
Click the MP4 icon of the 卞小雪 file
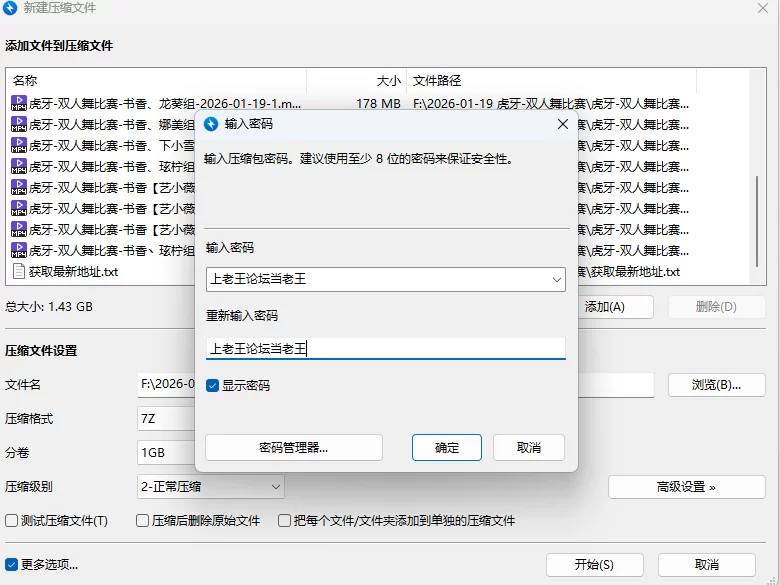click(x=19, y=145)
